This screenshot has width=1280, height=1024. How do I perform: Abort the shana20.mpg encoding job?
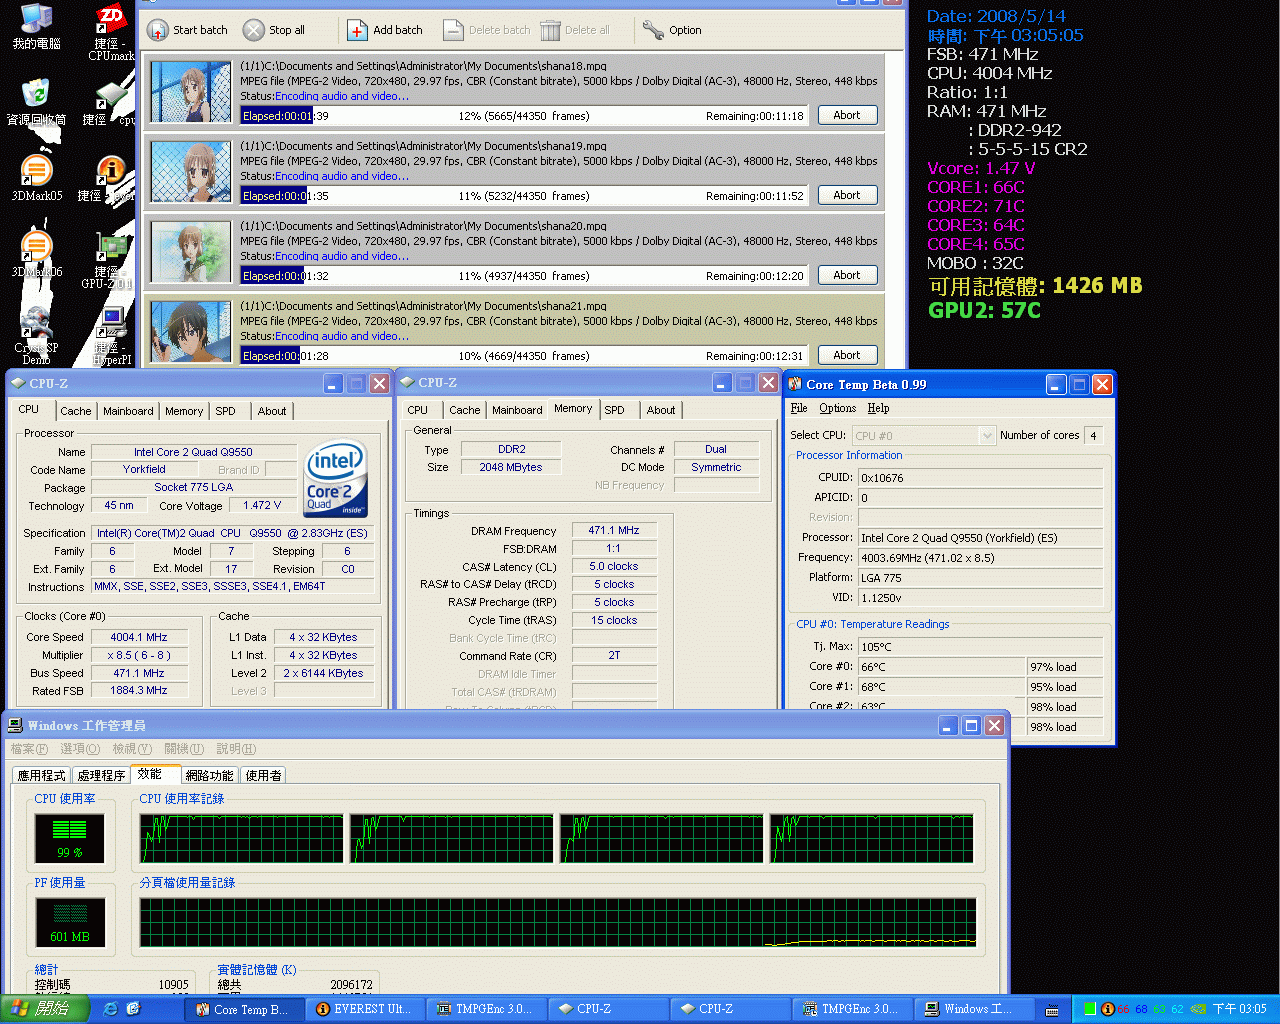(x=847, y=275)
